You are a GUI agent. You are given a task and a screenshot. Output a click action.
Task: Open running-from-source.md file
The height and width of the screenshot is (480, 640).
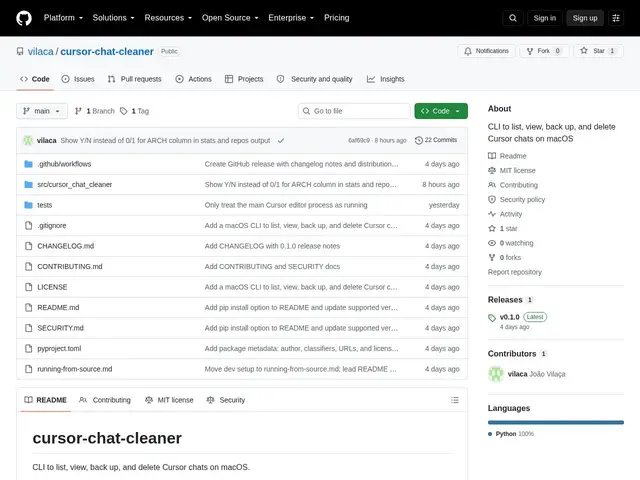(x=75, y=369)
